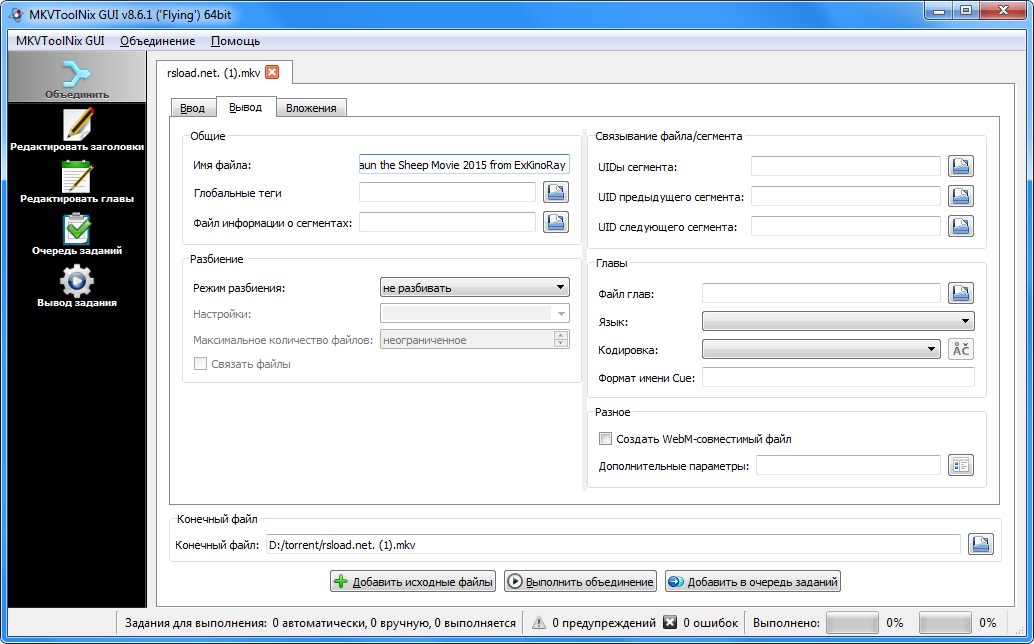Screen dimensions: 1034x644
Task: Click the Глобальные теги input field
Action: point(447,192)
